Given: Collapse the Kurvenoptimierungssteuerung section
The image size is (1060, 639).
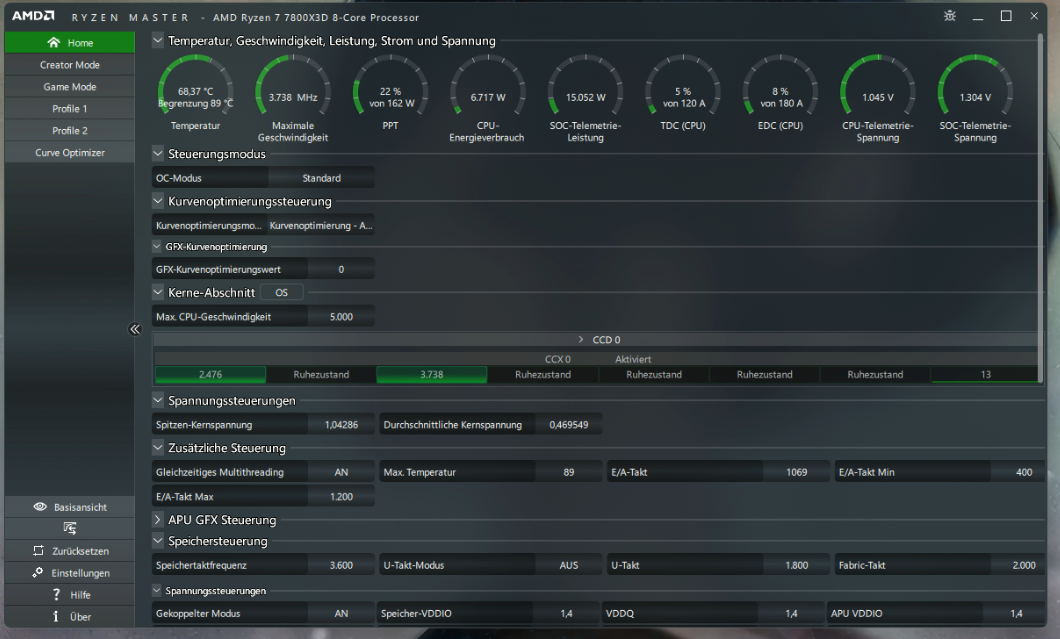Looking at the screenshot, I should 158,201.
